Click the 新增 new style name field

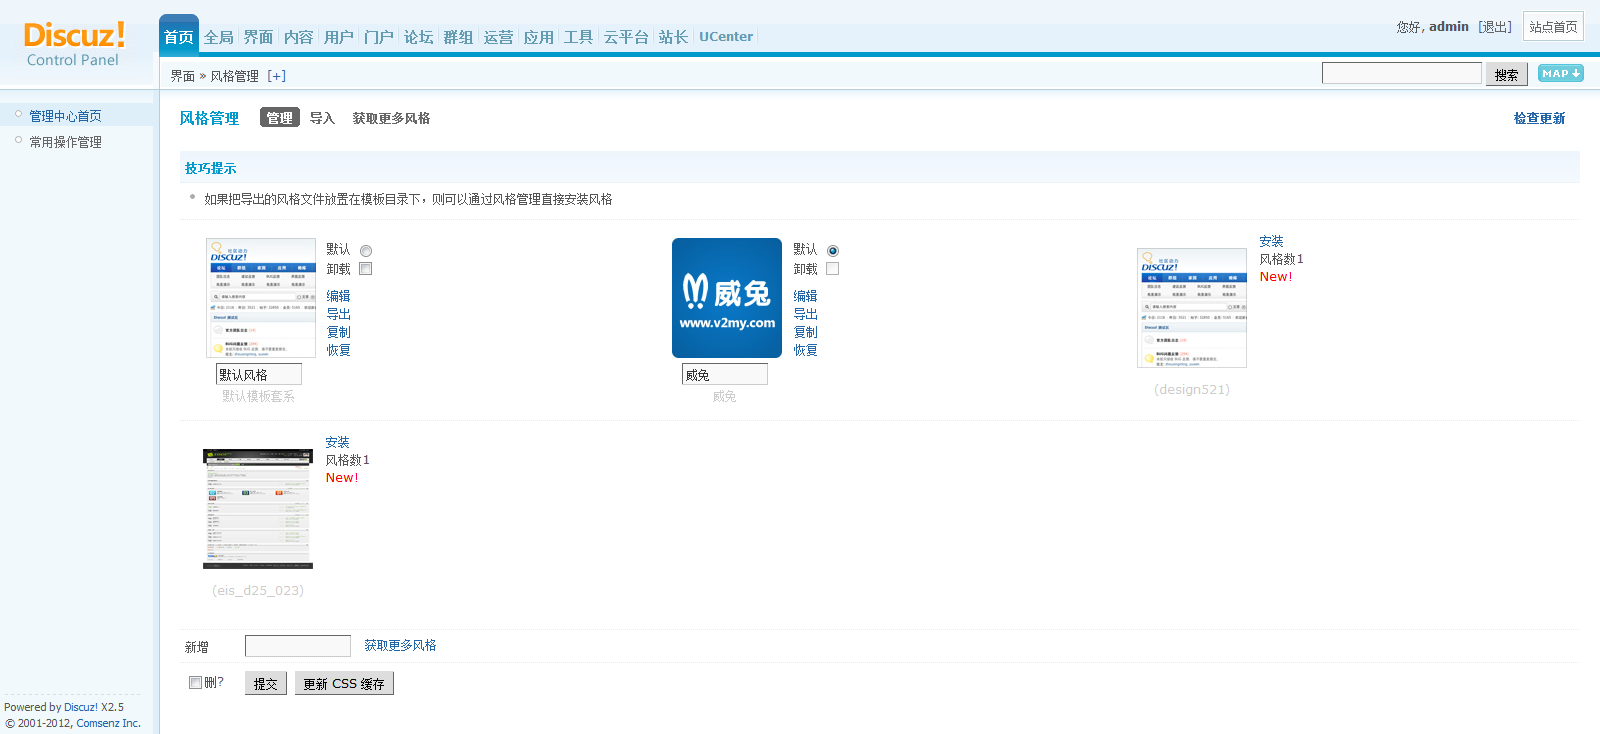tap(298, 646)
